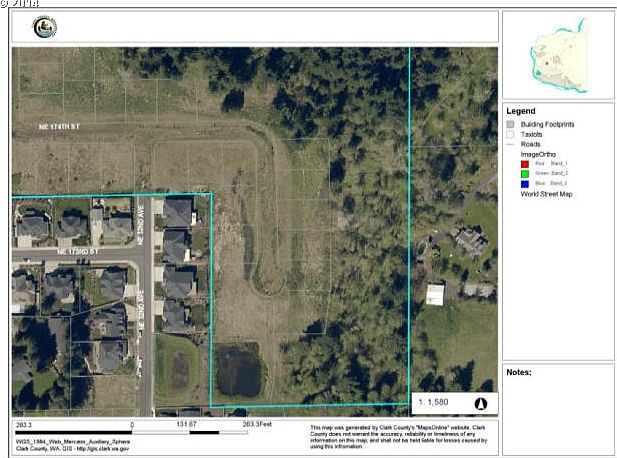Click the NE 174TH ST street label
Viewport: 617px width, 458px height.
pos(59,126)
